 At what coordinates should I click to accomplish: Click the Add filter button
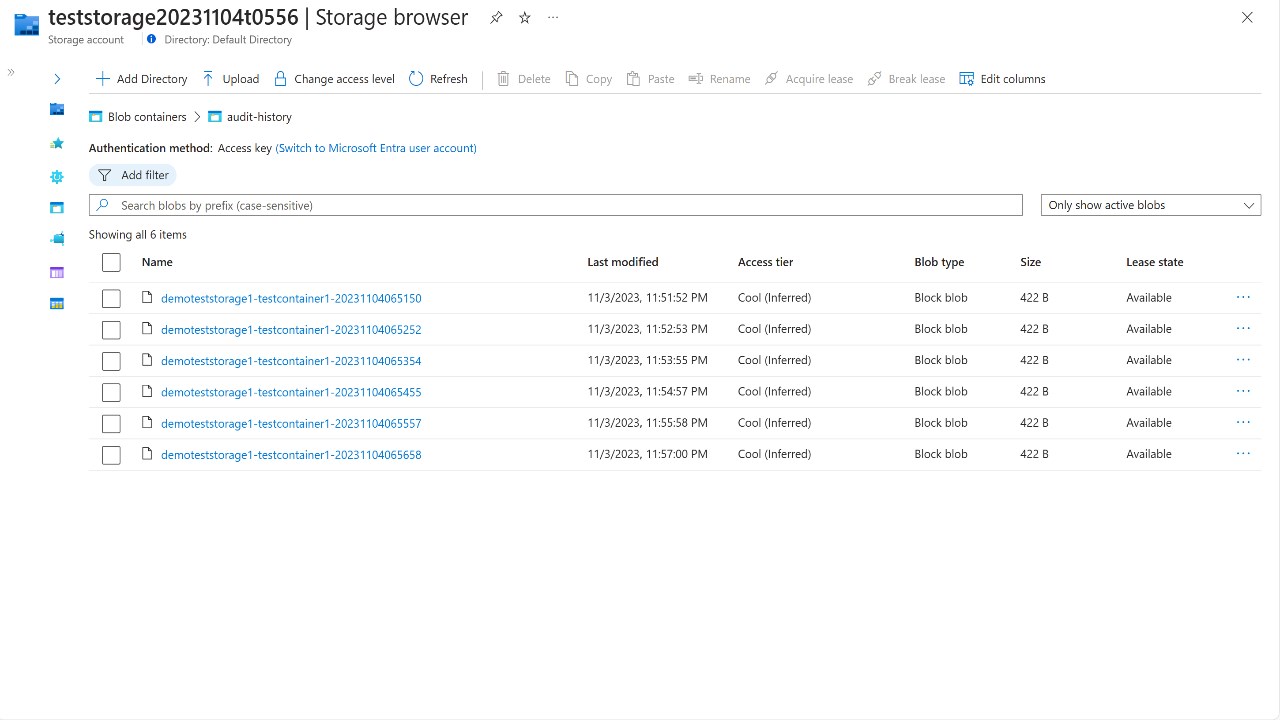click(133, 175)
